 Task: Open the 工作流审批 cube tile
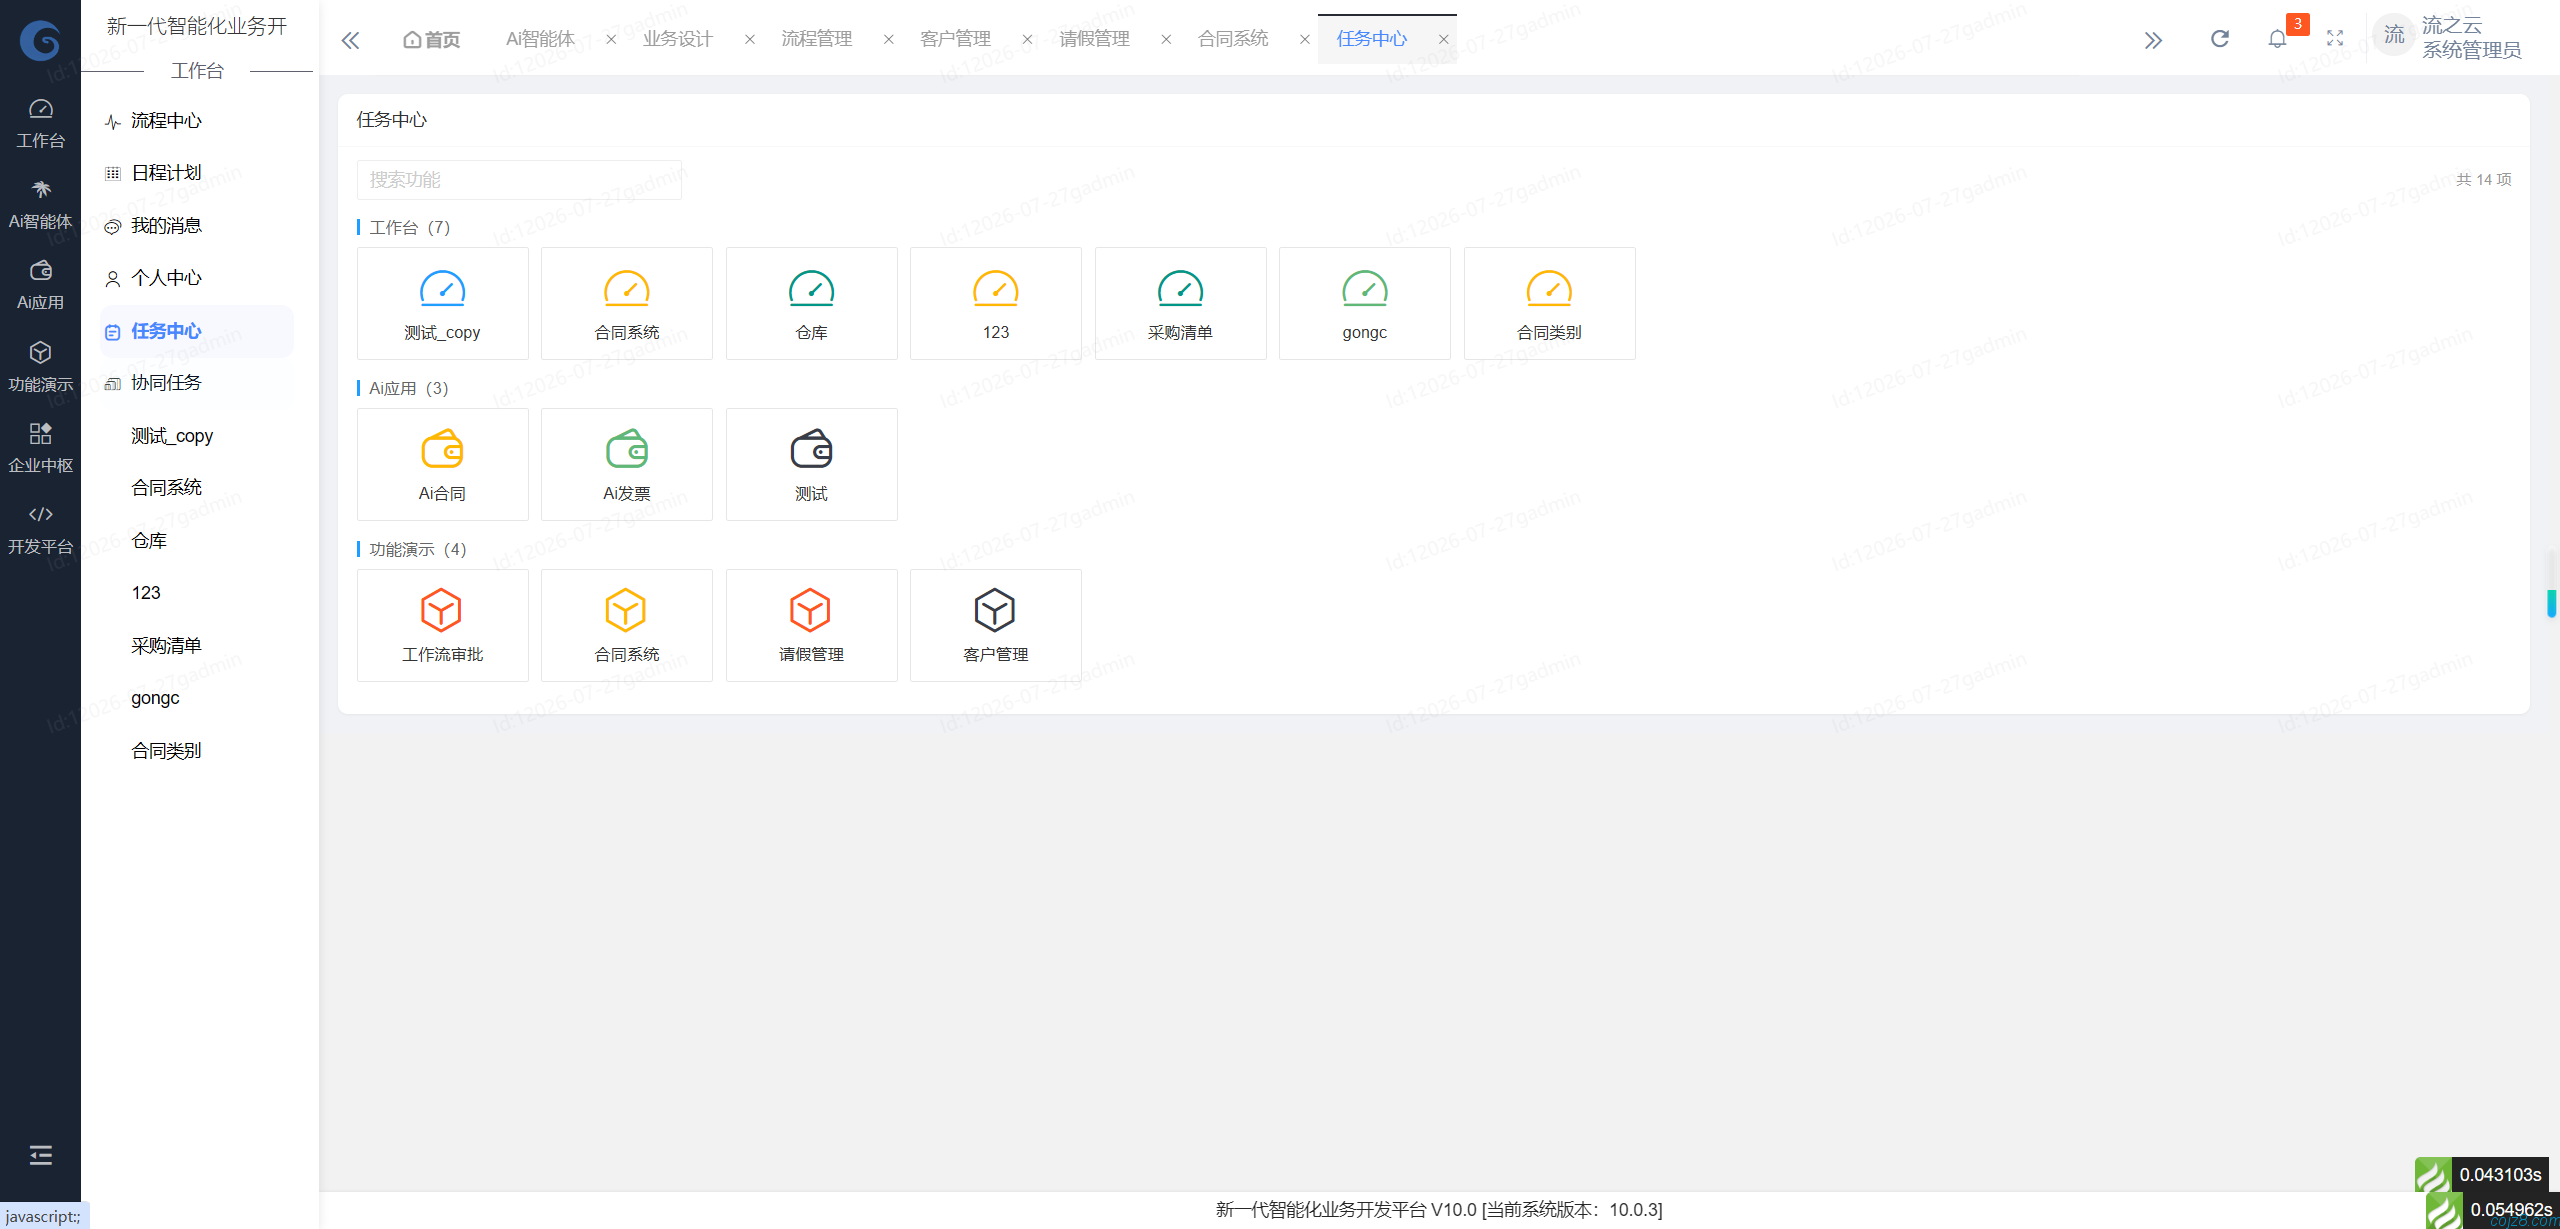tap(442, 625)
